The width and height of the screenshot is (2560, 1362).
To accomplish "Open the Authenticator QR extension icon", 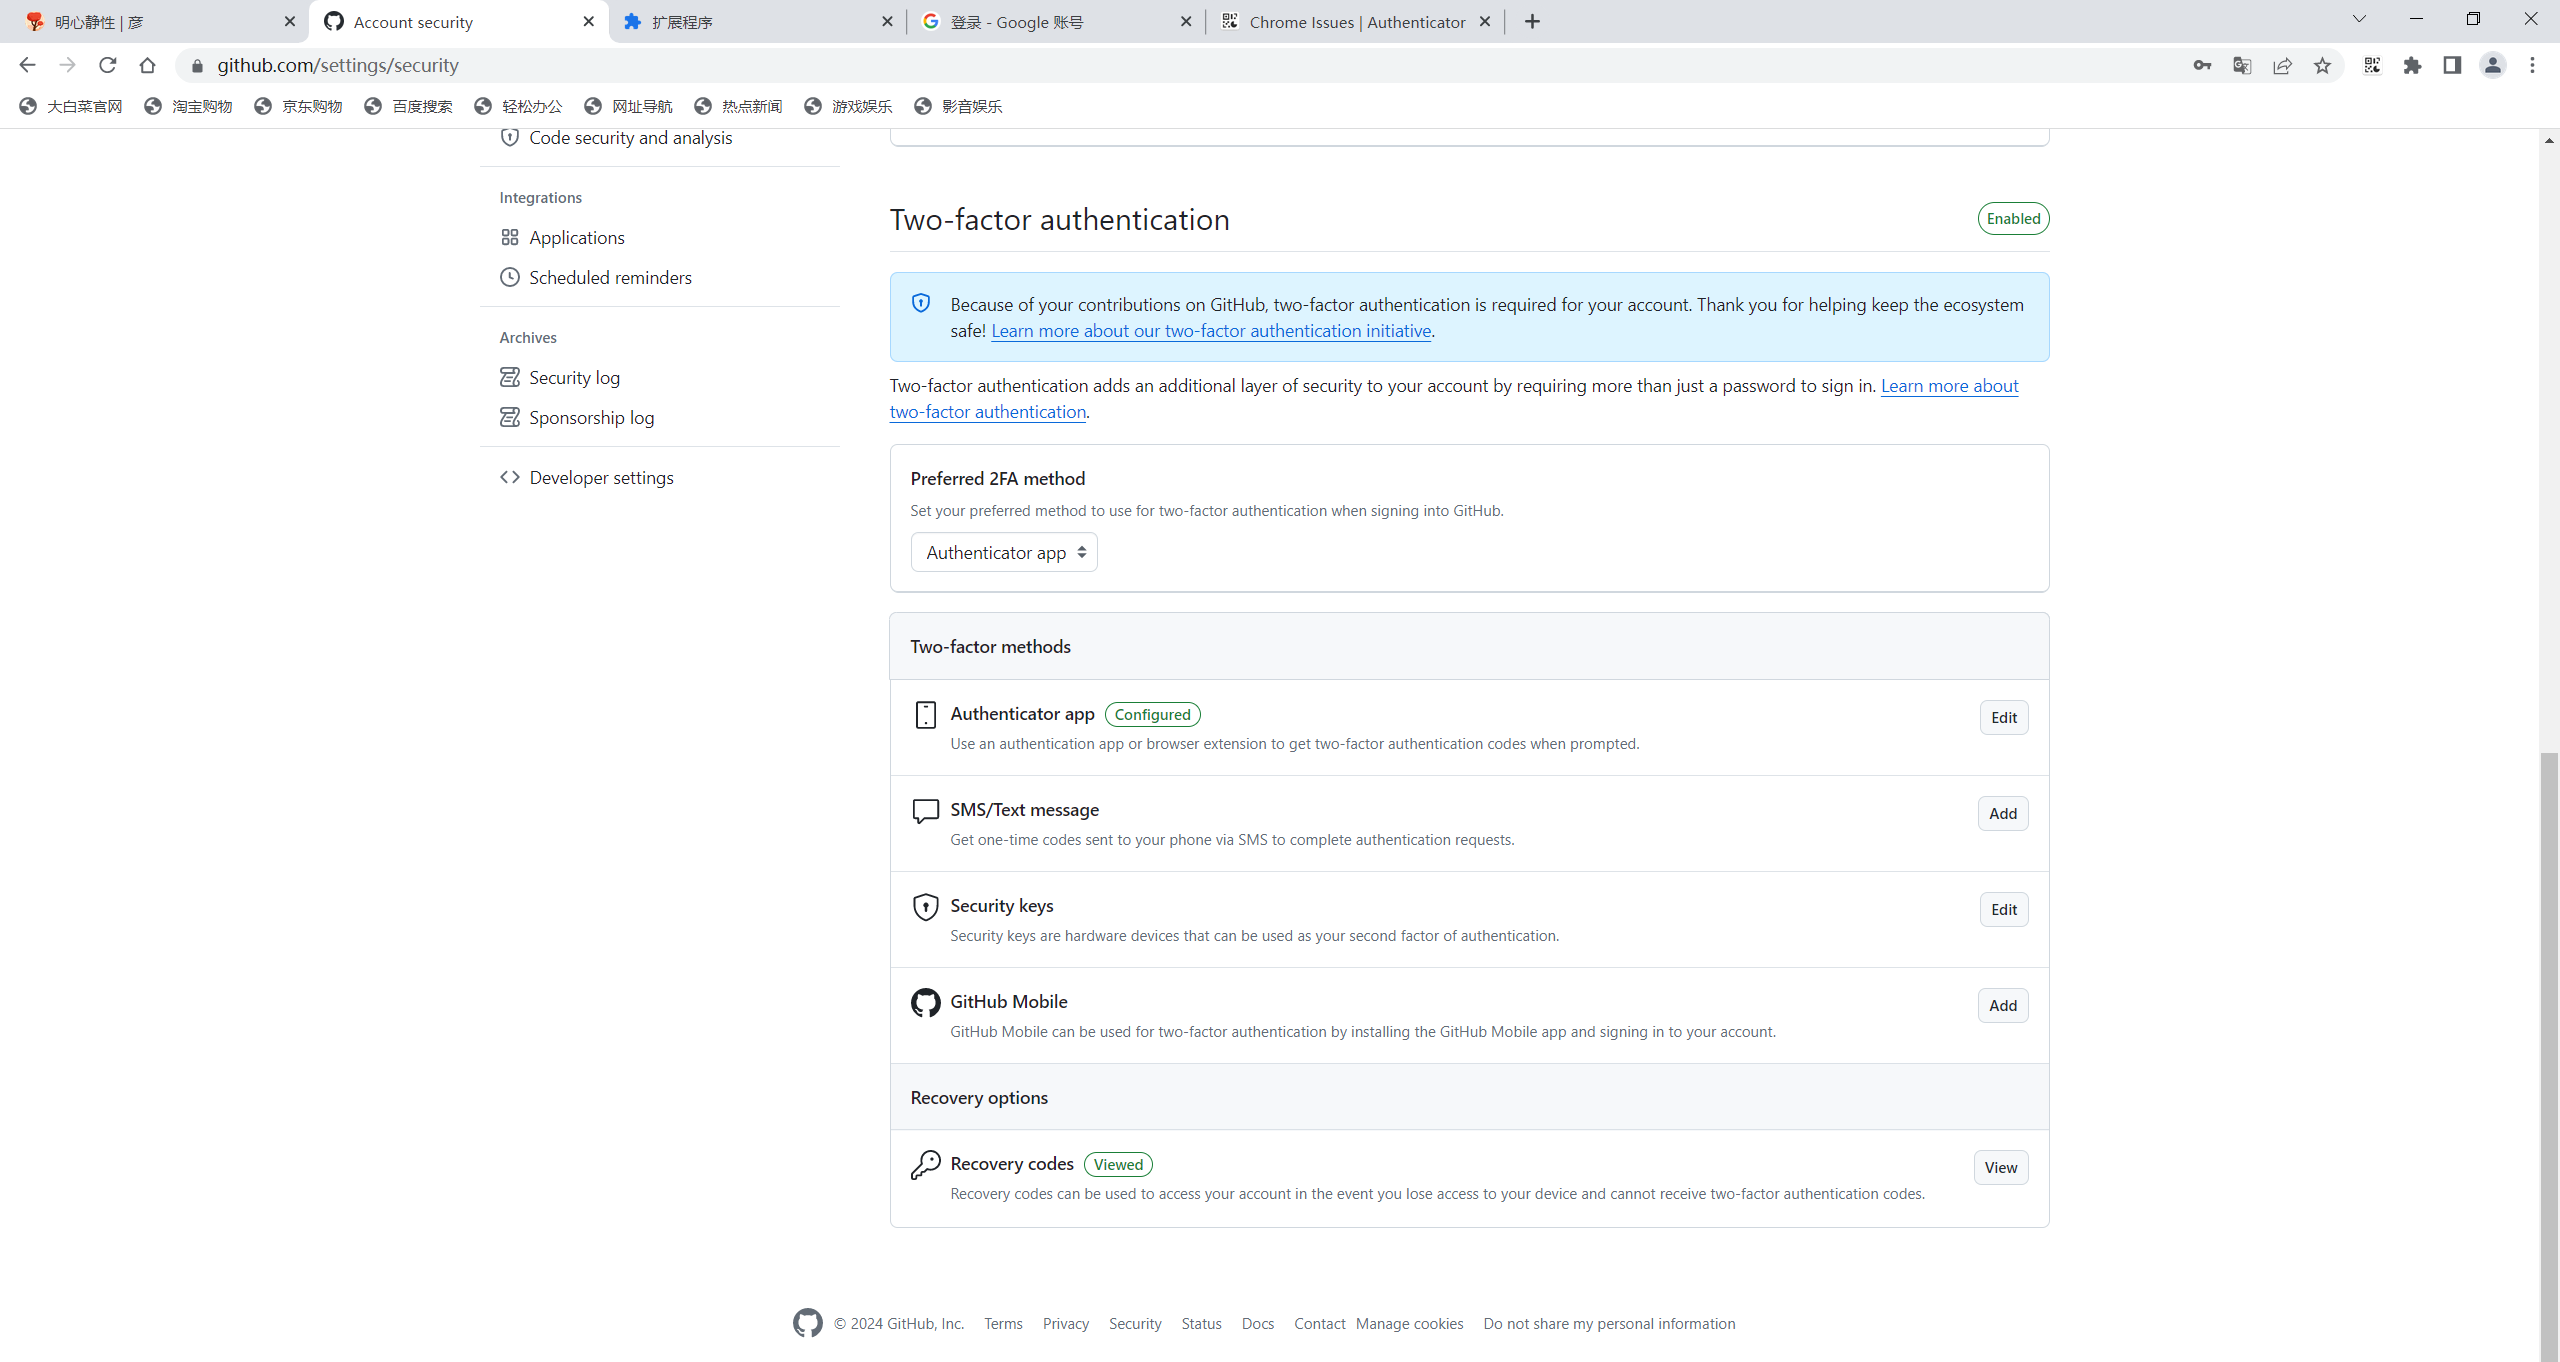I will (2372, 65).
